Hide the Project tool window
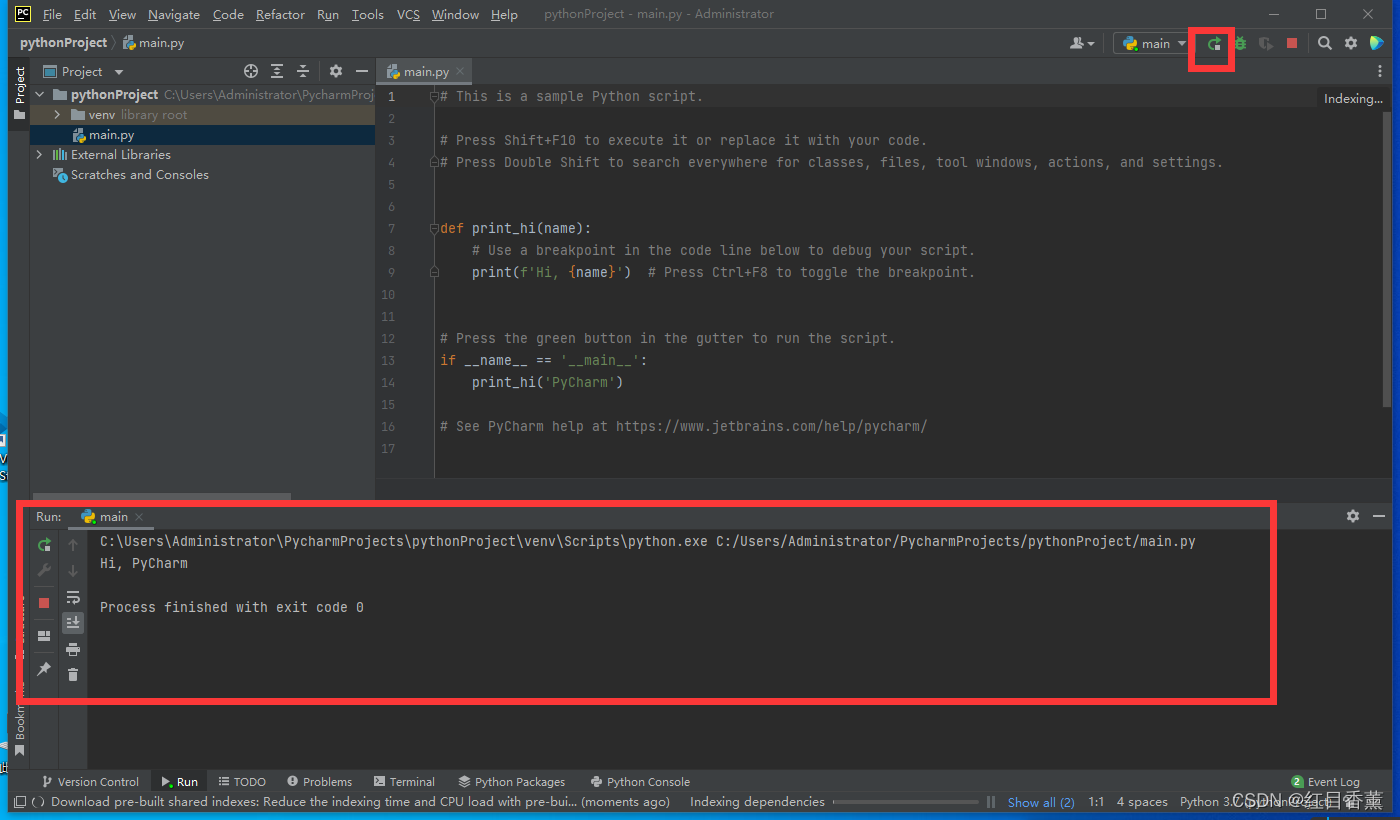The width and height of the screenshot is (1400, 820). 362,72
